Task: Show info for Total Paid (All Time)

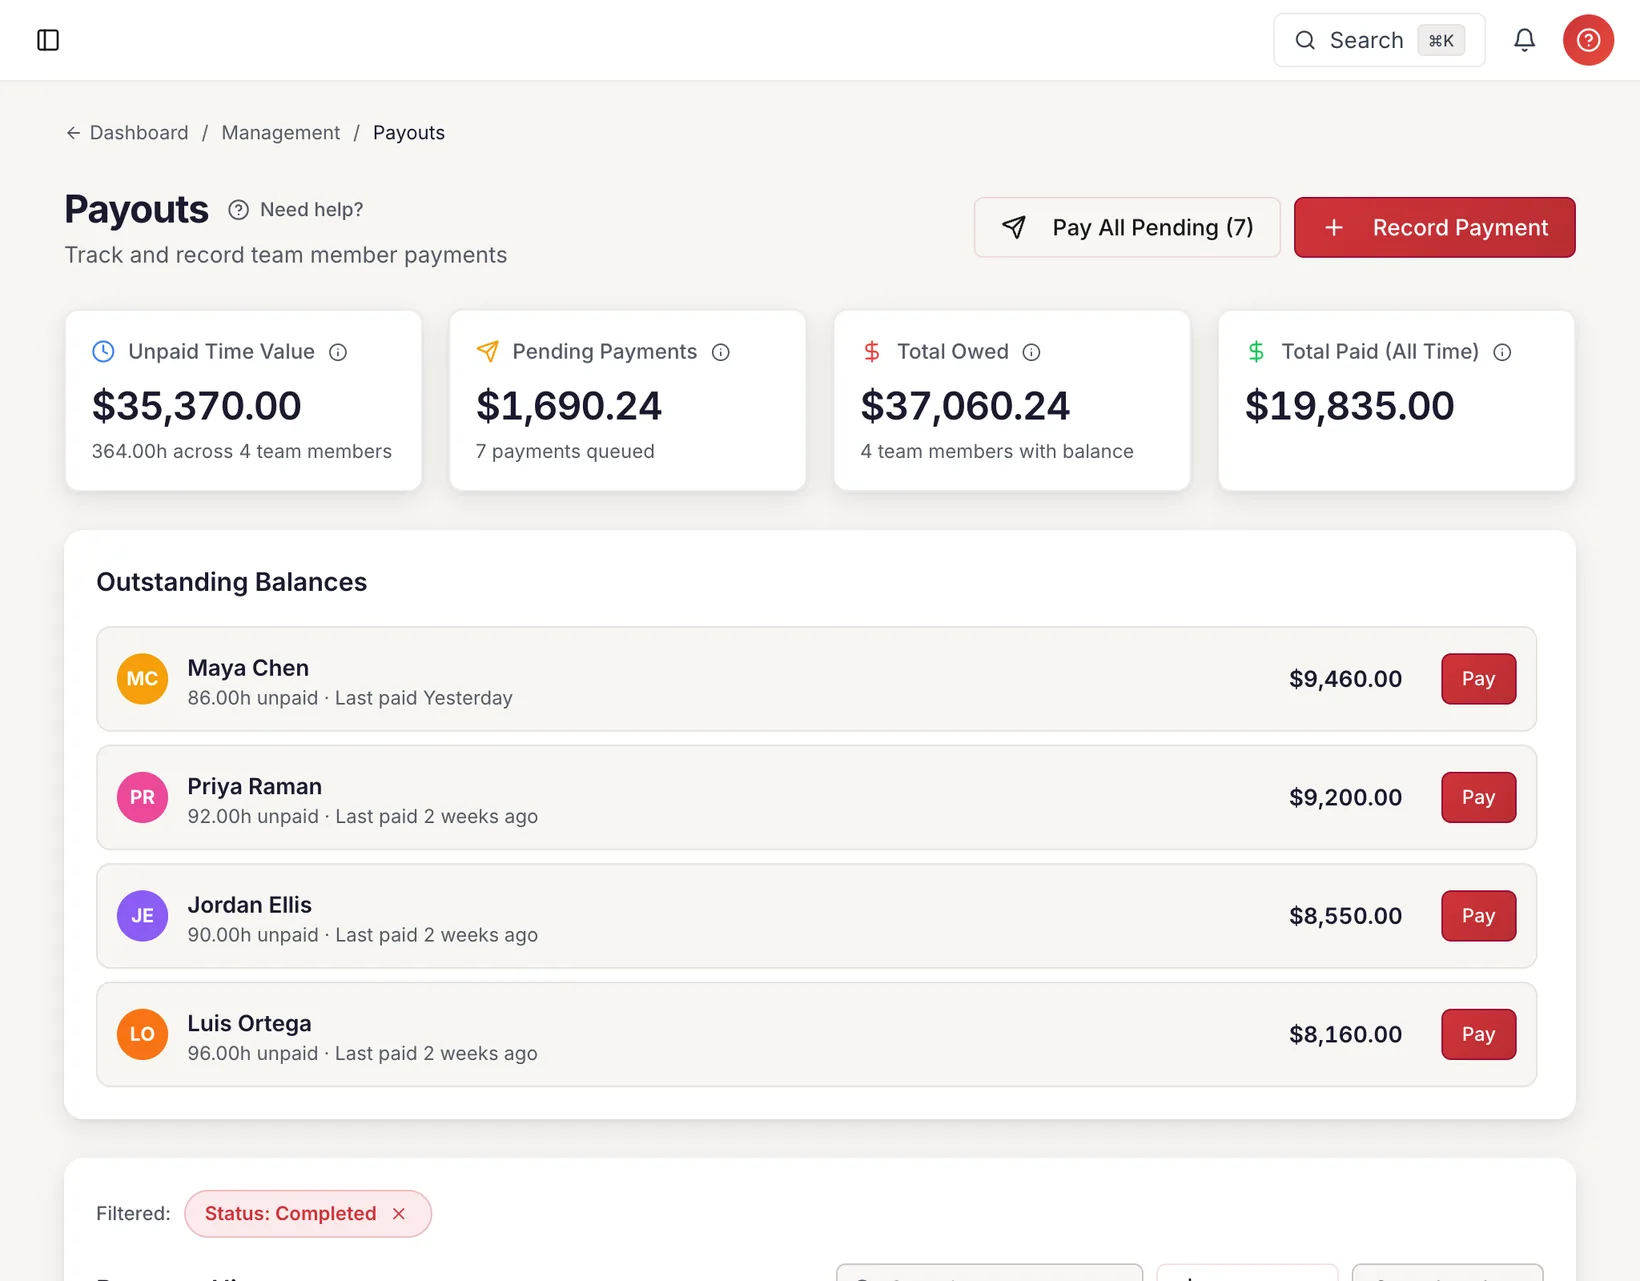Action: coord(1502,352)
